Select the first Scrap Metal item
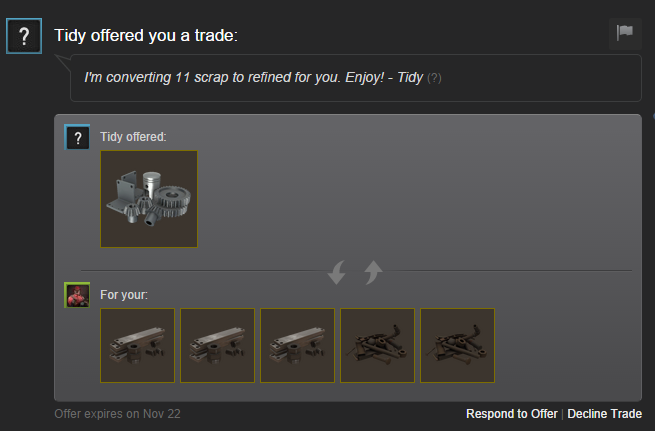The image size is (655, 431). click(377, 345)
